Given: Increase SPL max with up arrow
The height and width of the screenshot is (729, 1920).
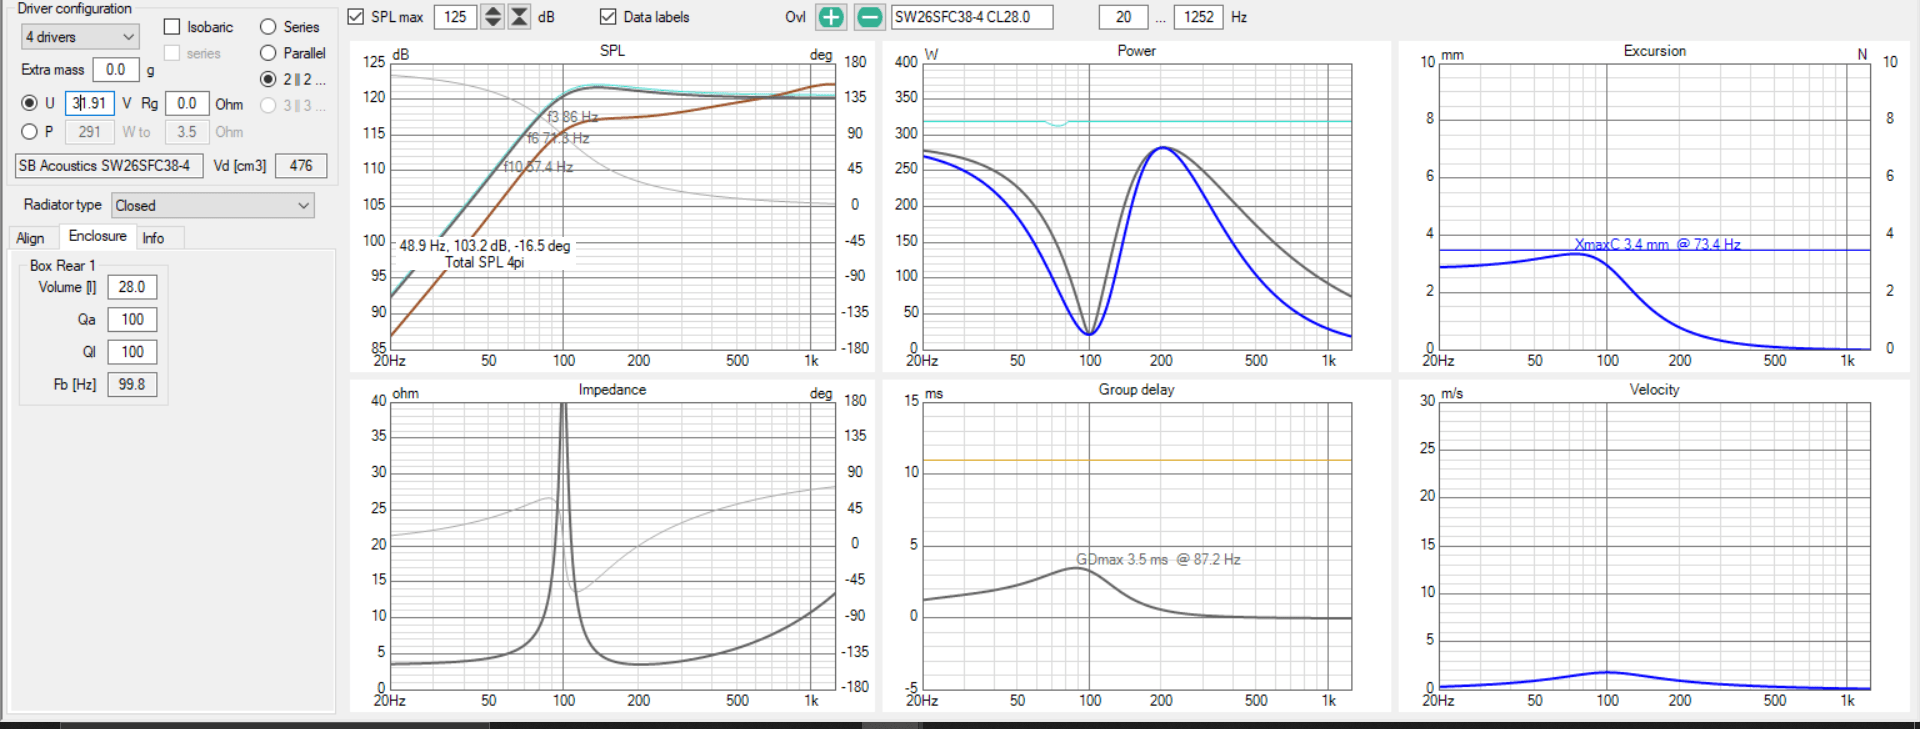Looking at the screenshot, I should pyautogui.click(x=493, y=10).
